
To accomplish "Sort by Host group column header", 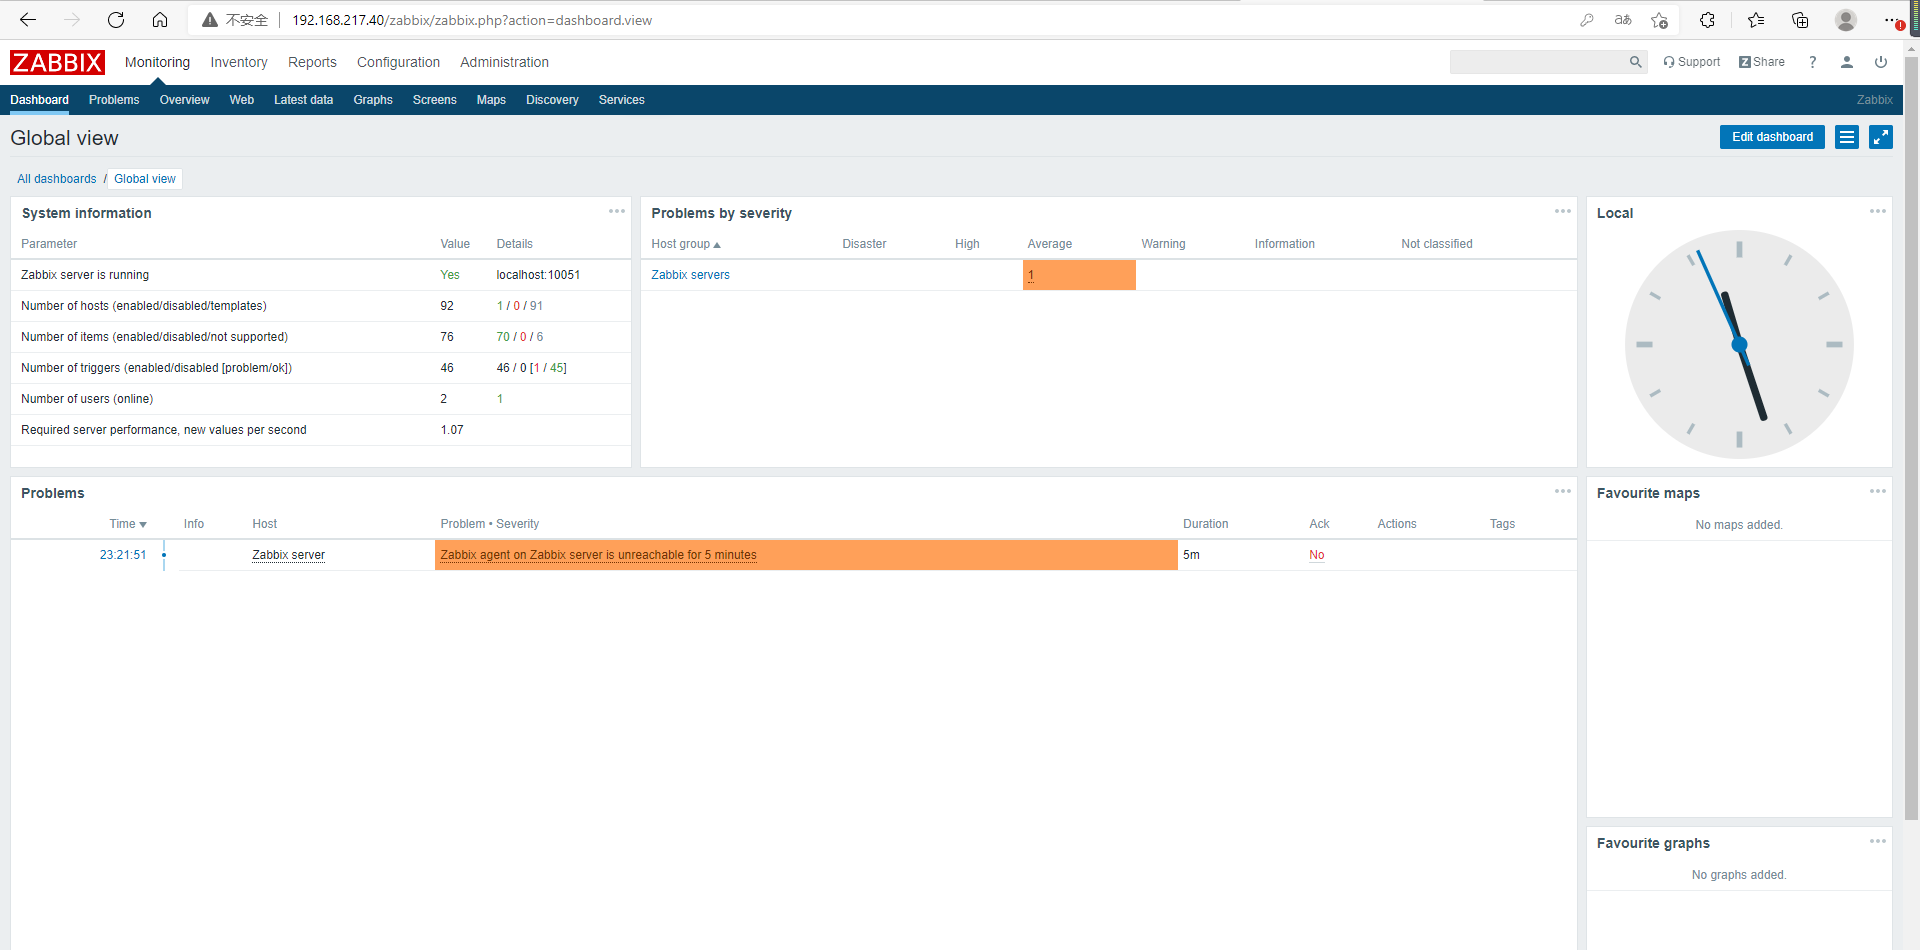I will (686, 244).
